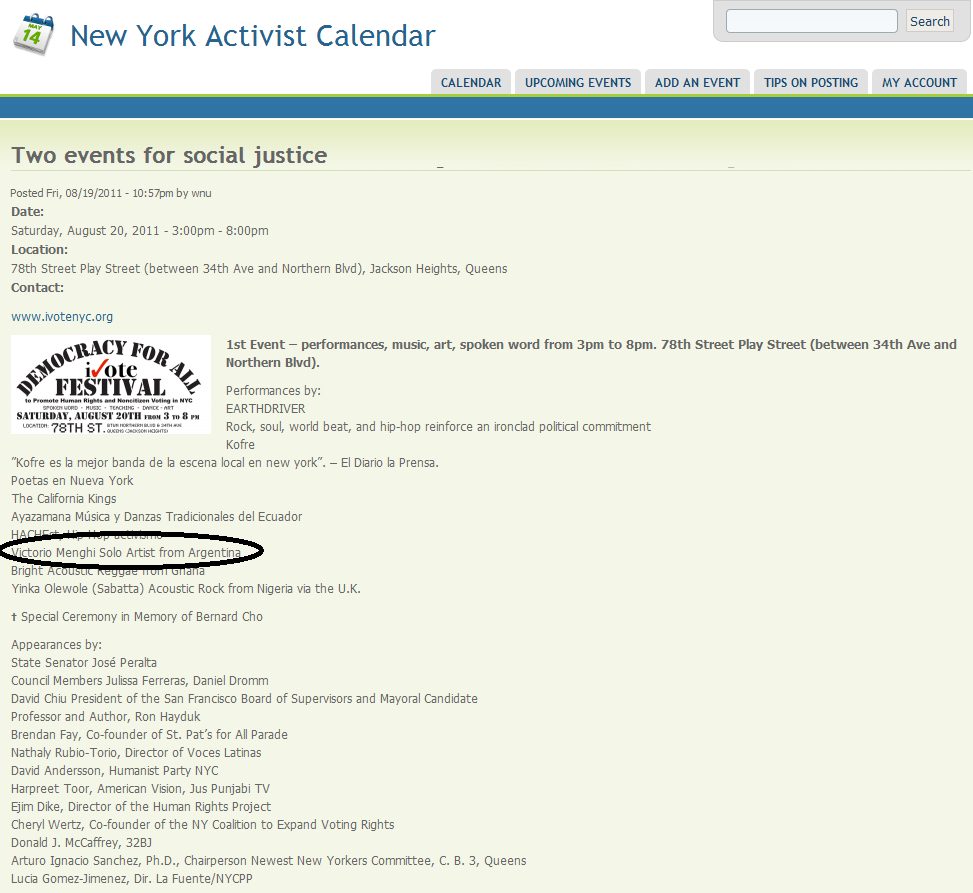Go to the Add an Event tab
The image size is (973, 893).
click(697, 83)
